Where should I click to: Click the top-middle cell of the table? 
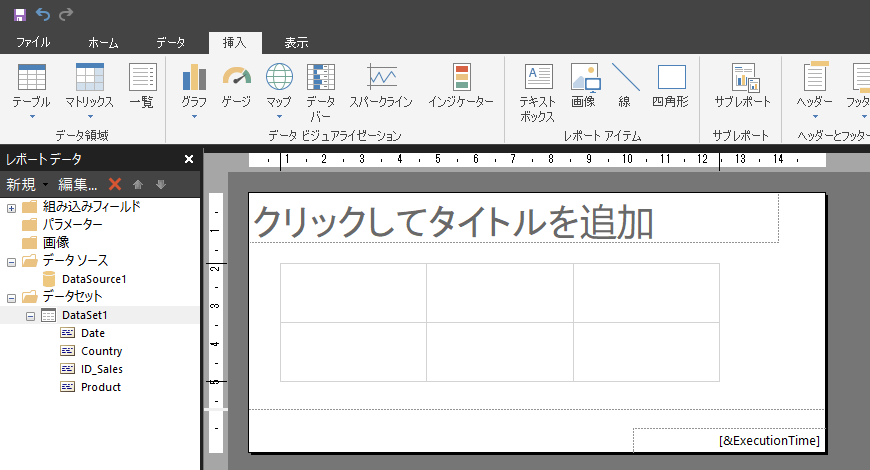click(x=500, y=293)
